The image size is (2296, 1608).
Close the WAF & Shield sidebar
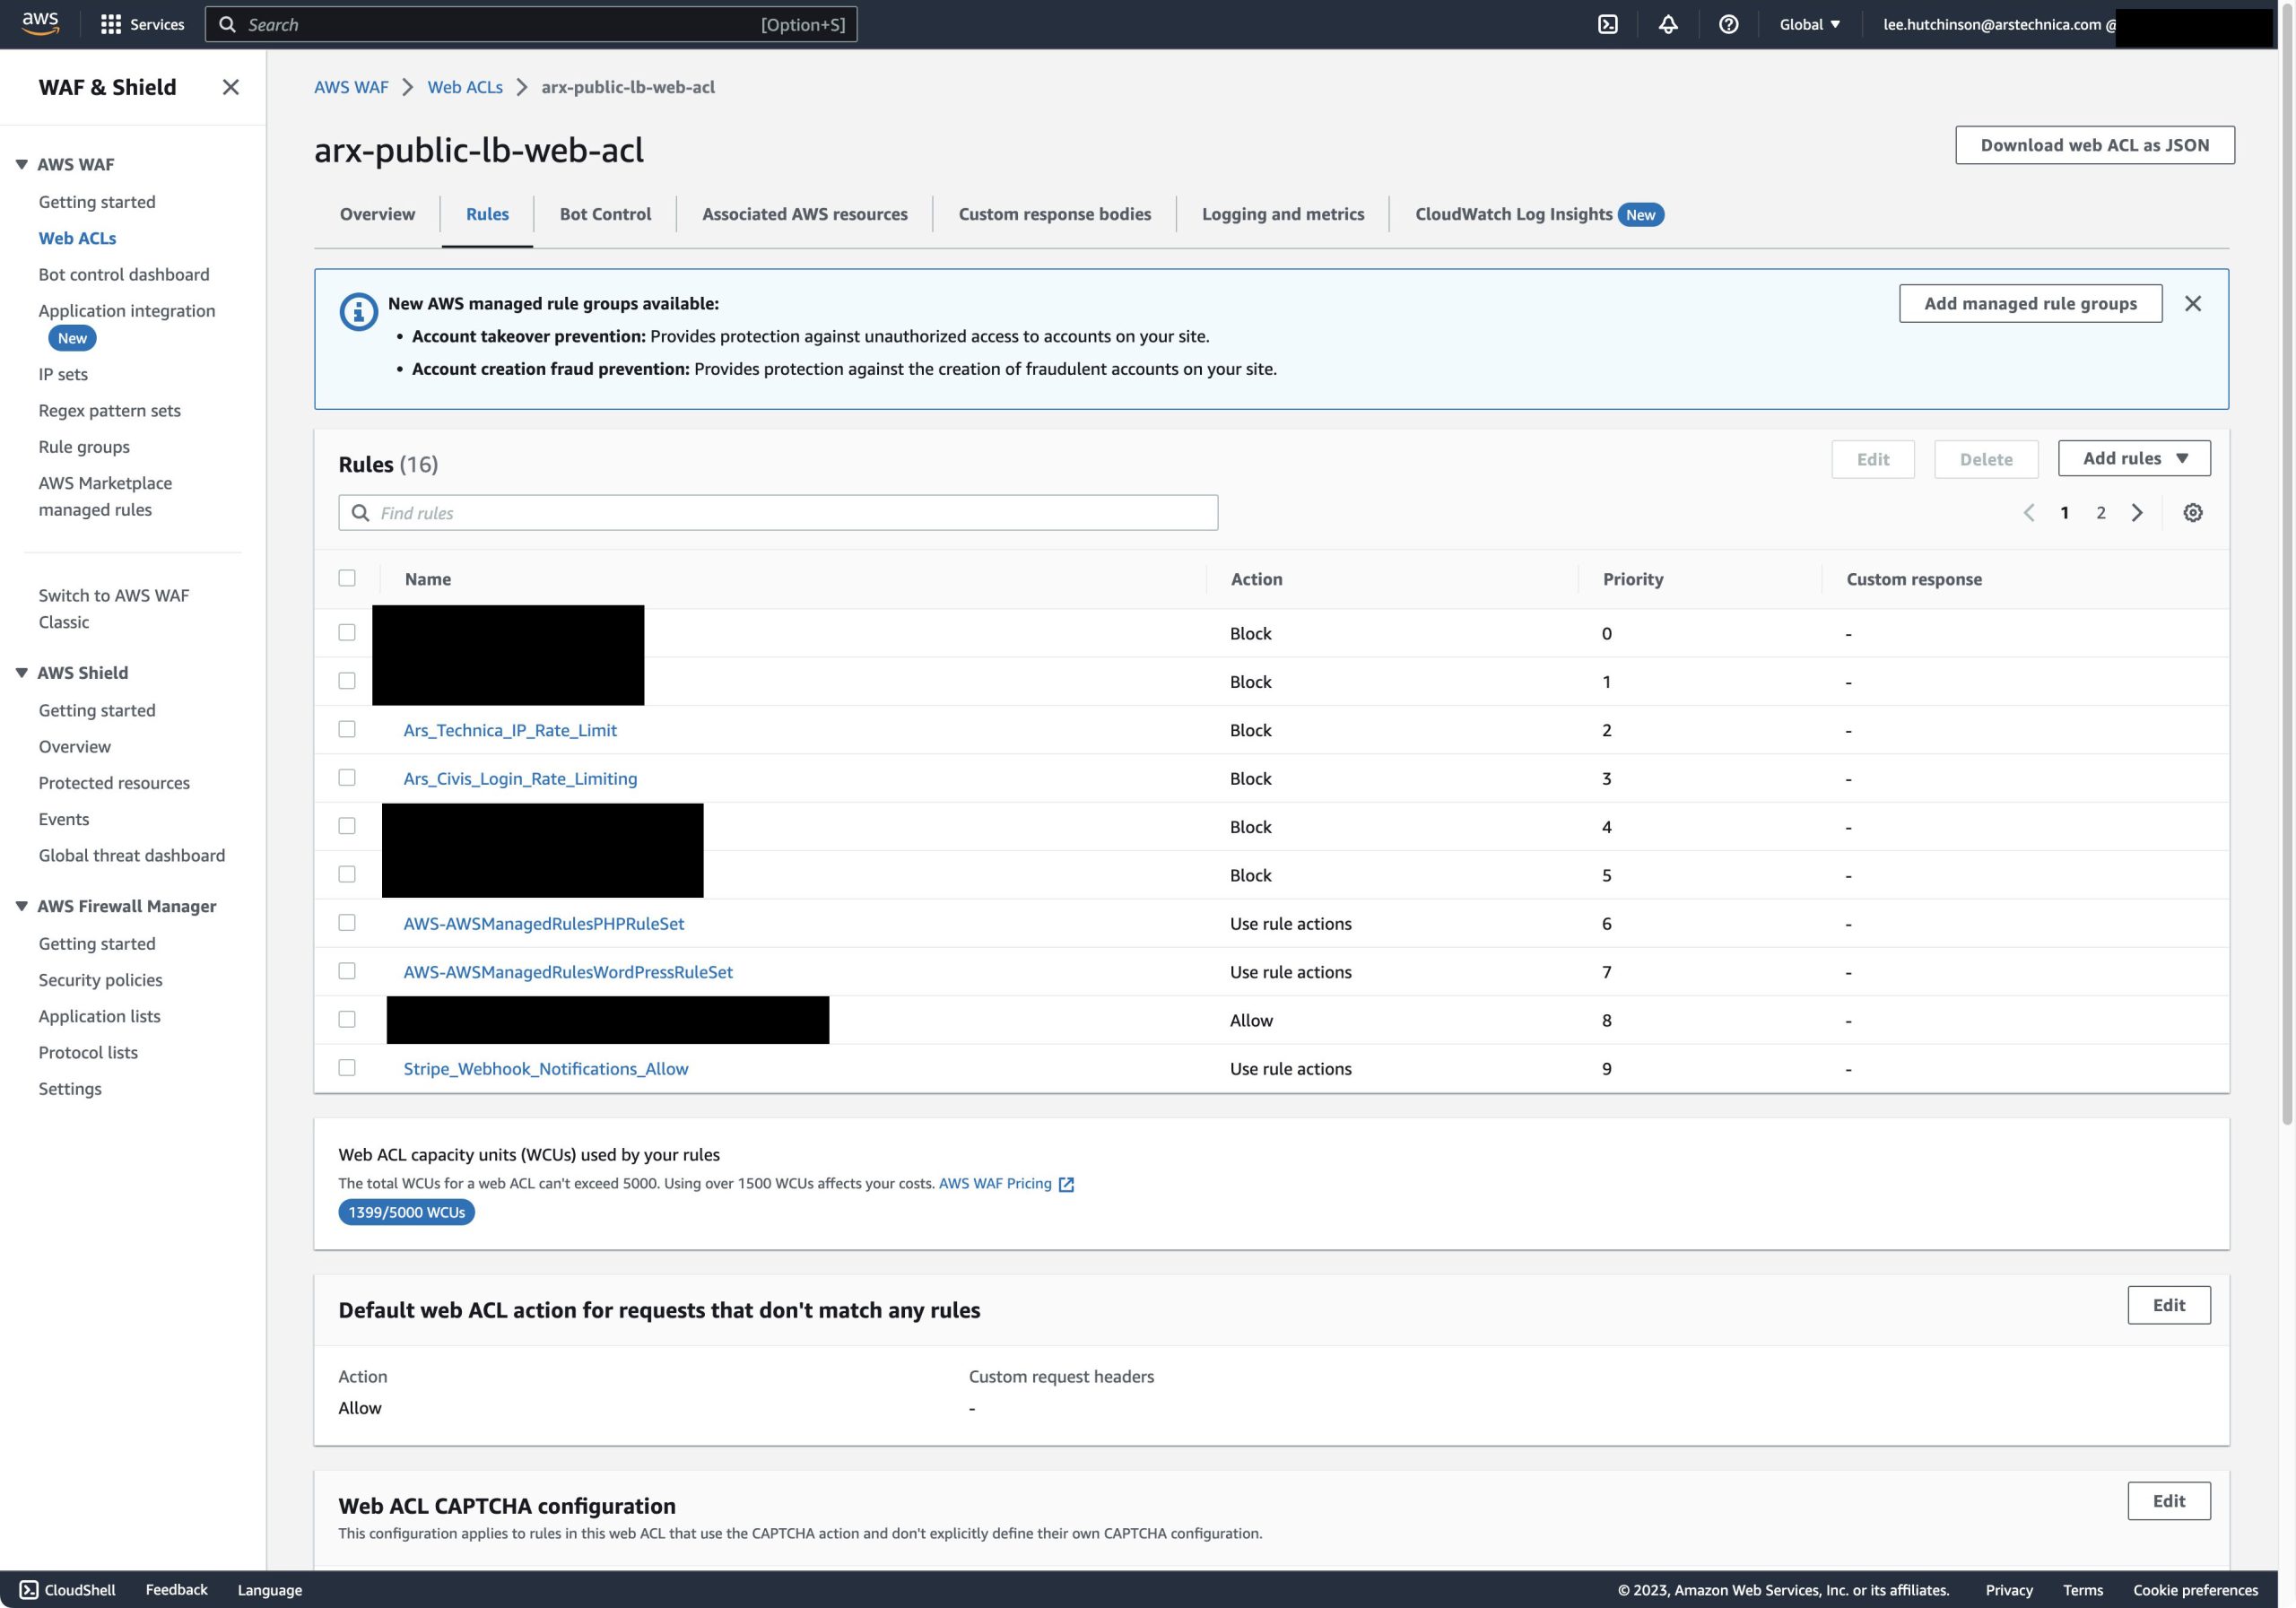pyautogui.click(x=231, y=87)
